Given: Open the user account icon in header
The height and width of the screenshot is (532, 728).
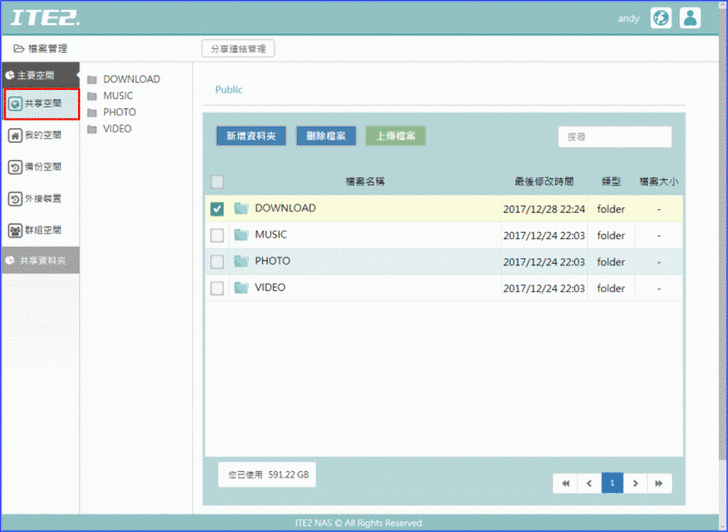Looking at the screenshot, I should (690, 18).
